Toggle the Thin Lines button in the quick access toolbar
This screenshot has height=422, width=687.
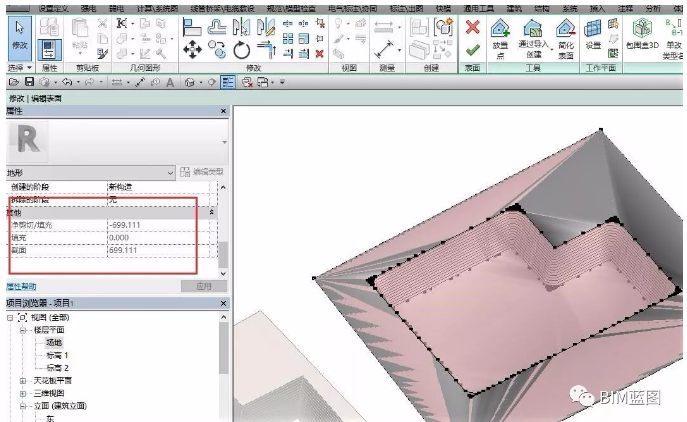pyautogui.click(x=228, y=82)
